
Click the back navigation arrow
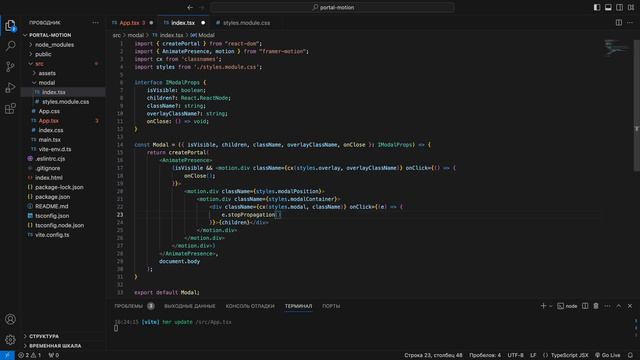[x=190, y=7]
